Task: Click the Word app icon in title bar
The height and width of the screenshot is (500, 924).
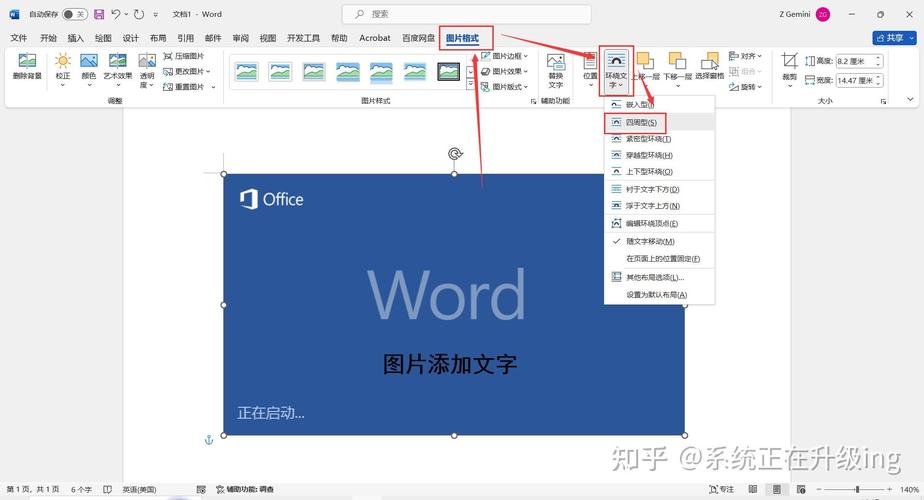Action: 14,14
